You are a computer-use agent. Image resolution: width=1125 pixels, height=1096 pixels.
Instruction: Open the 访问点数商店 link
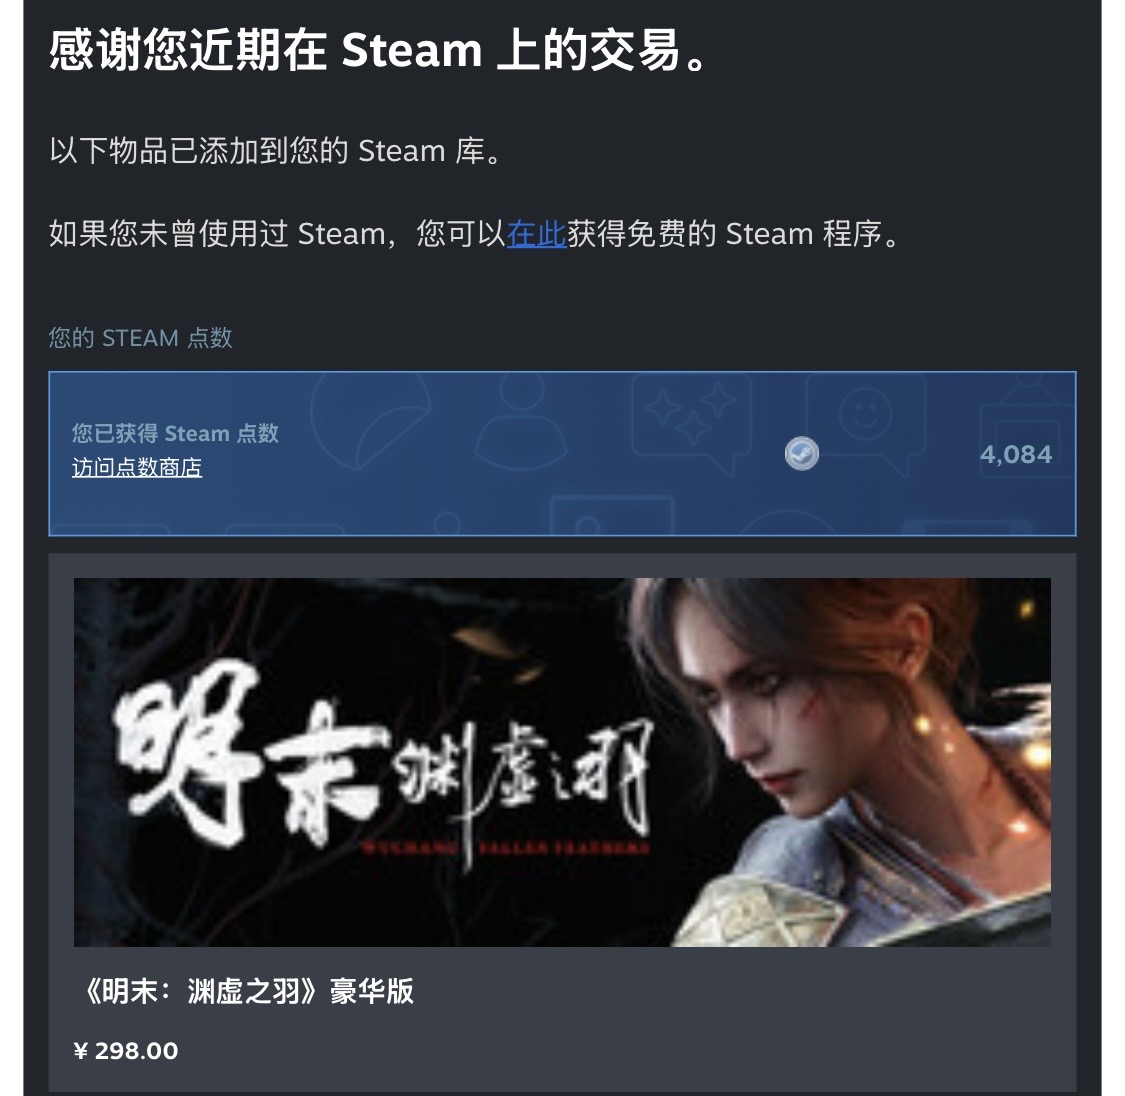pyautogui.click(x=136, y=468)
